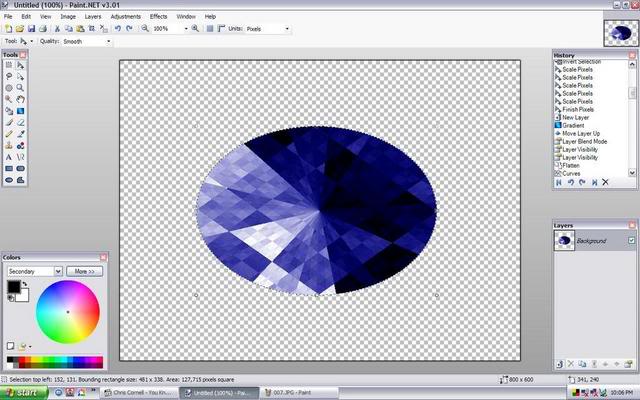Select the Freeform Shape tool
Viewport: 640px width, 400px height.
point(20,180)
